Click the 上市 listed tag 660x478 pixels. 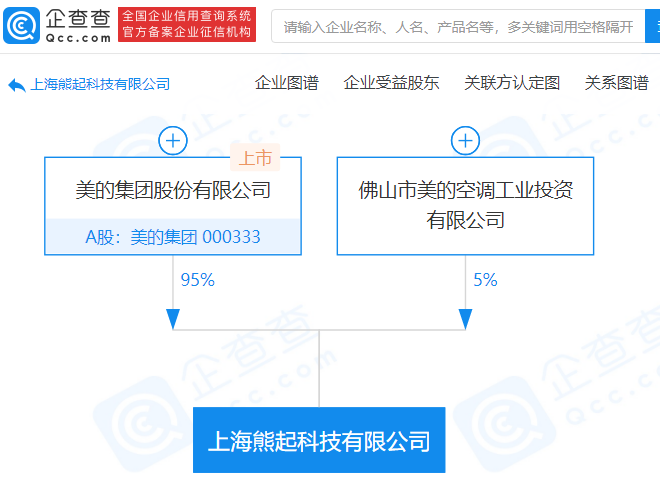pos(255,158)
